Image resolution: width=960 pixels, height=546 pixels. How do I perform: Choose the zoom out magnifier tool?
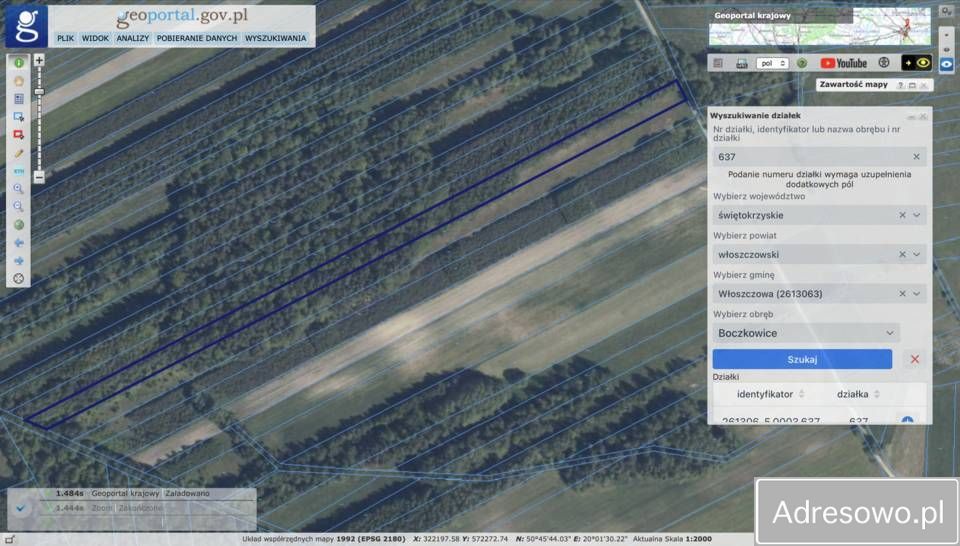[19, 207]
